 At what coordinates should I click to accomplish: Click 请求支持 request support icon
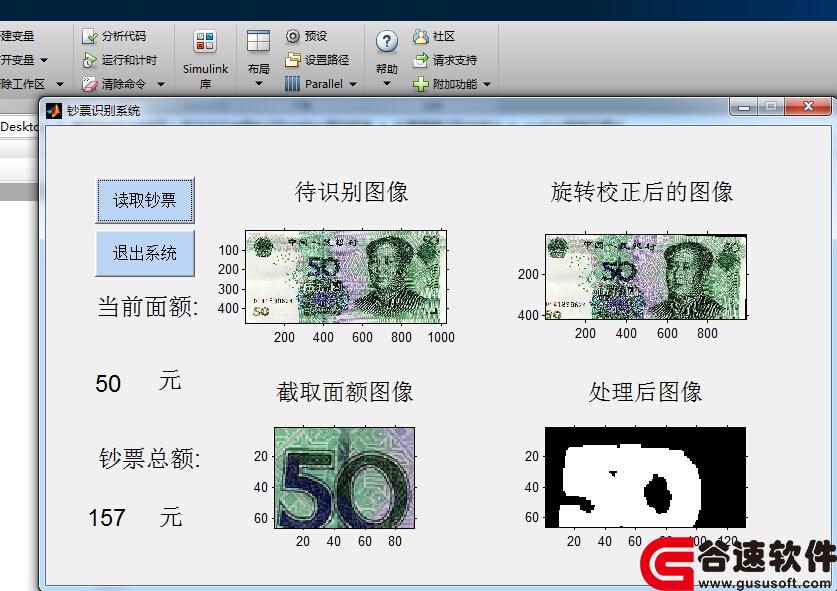point(421,60)
